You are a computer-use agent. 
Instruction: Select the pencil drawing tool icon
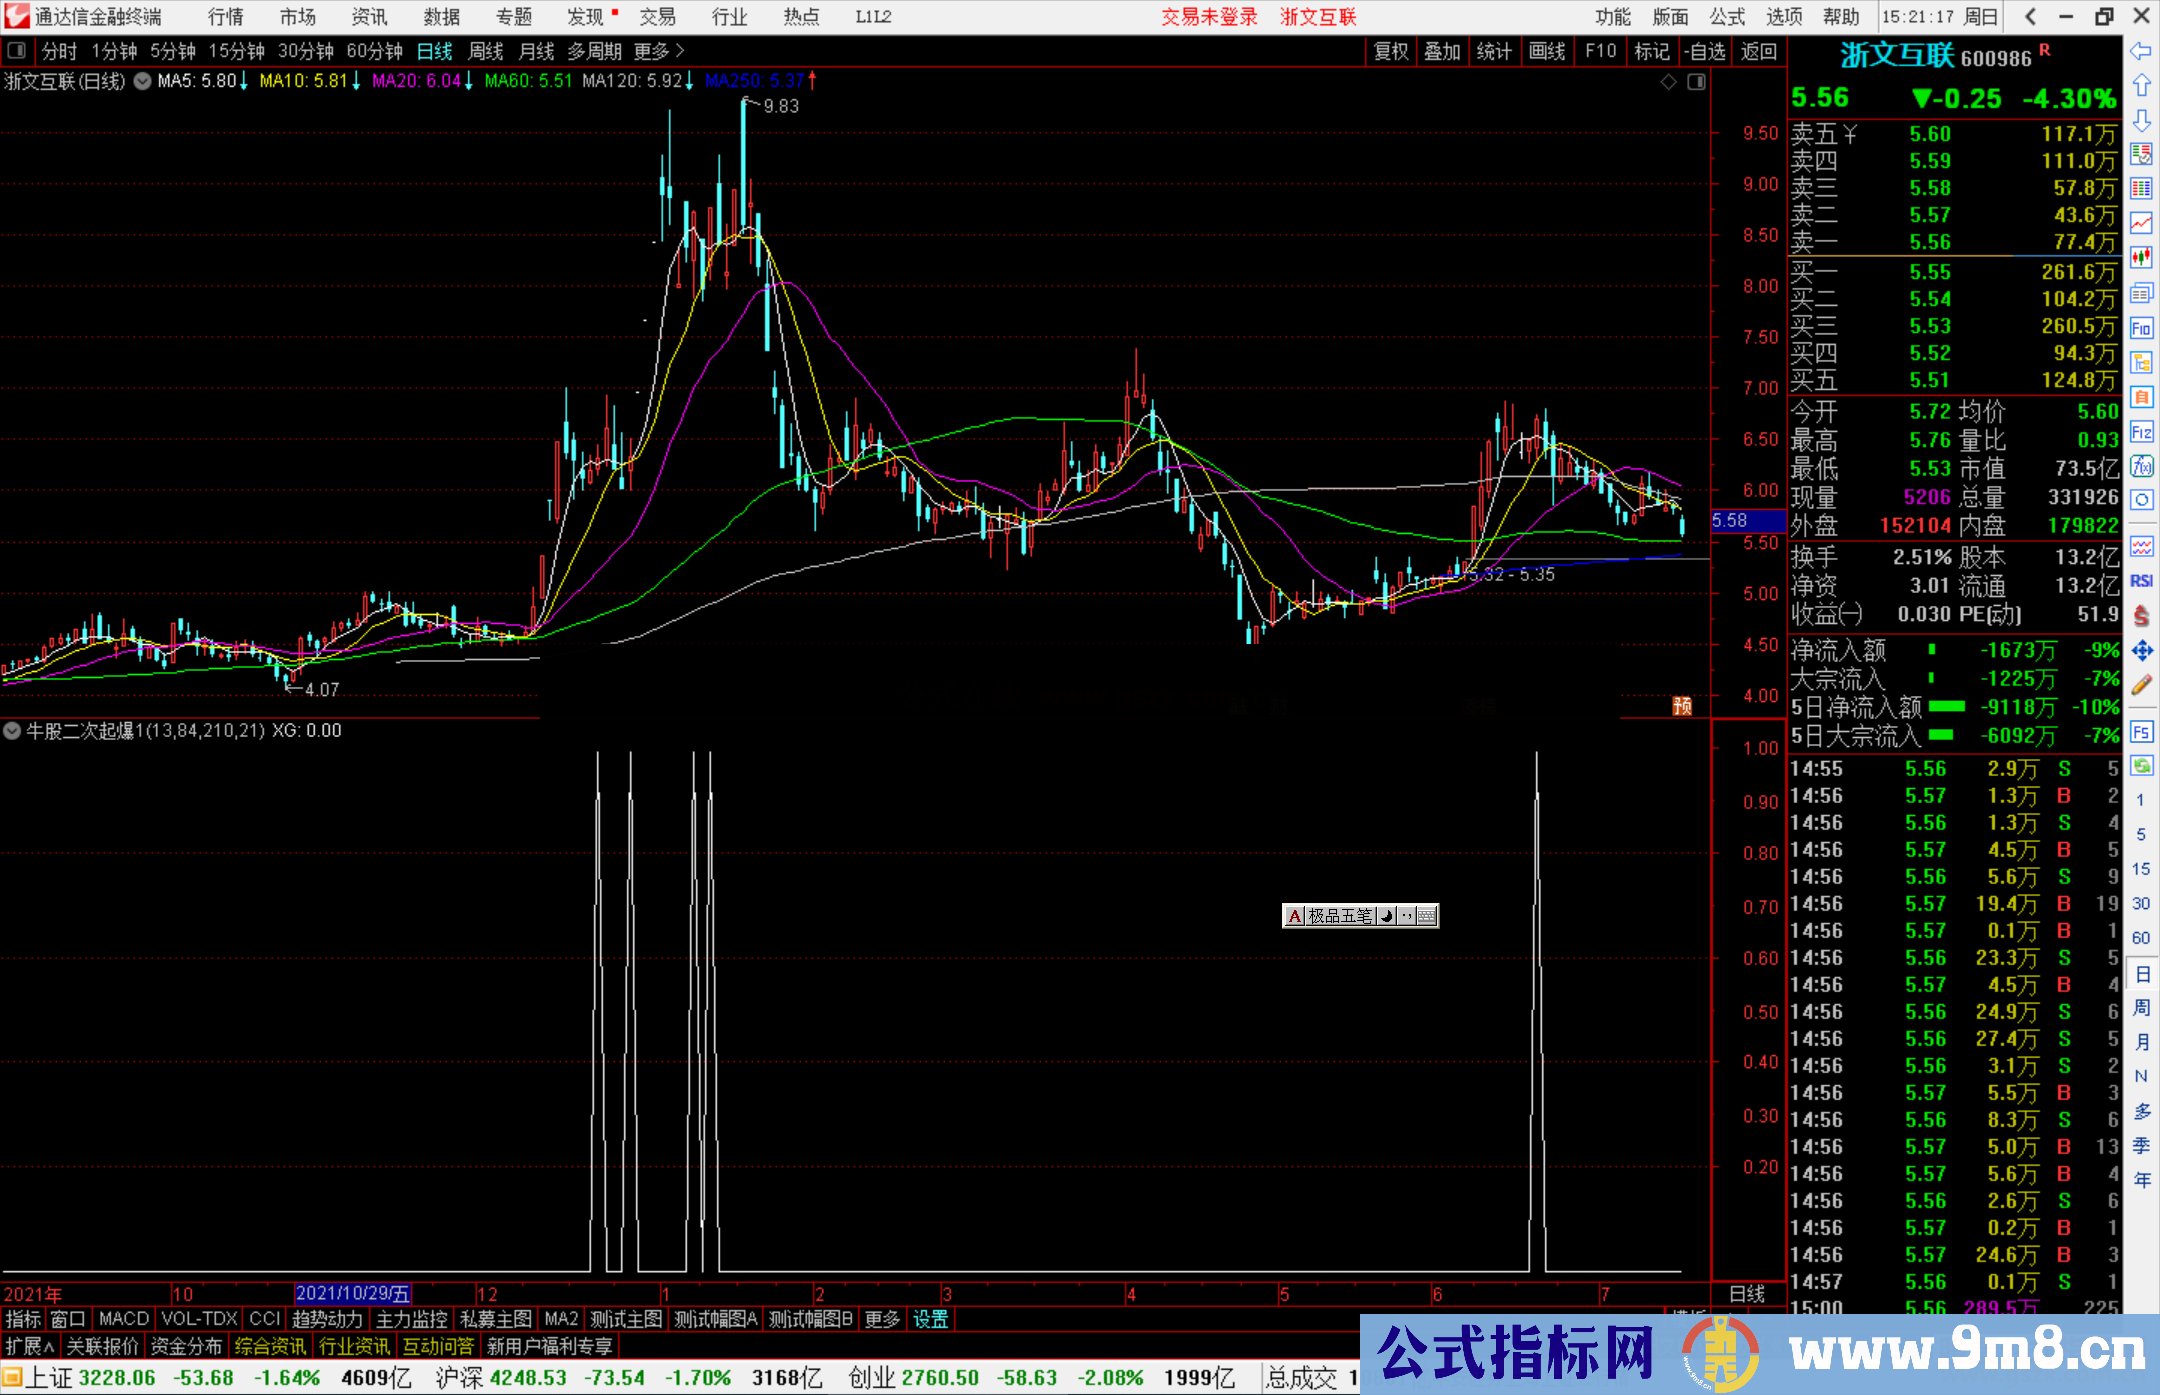point(2141,686)
